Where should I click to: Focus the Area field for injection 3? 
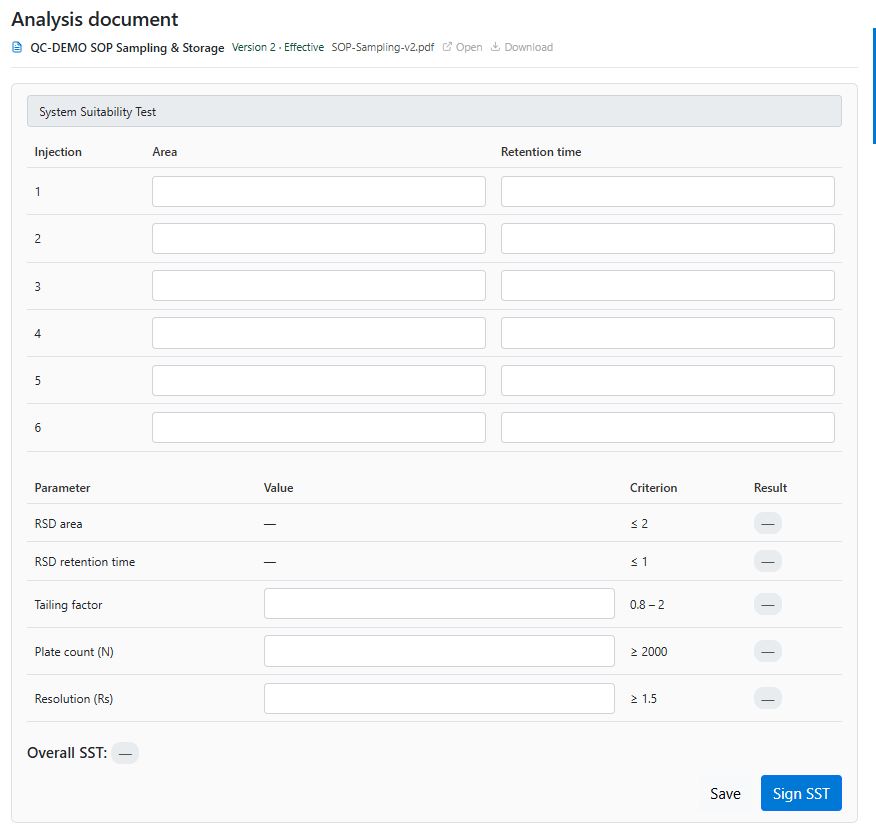click(319, 286)
